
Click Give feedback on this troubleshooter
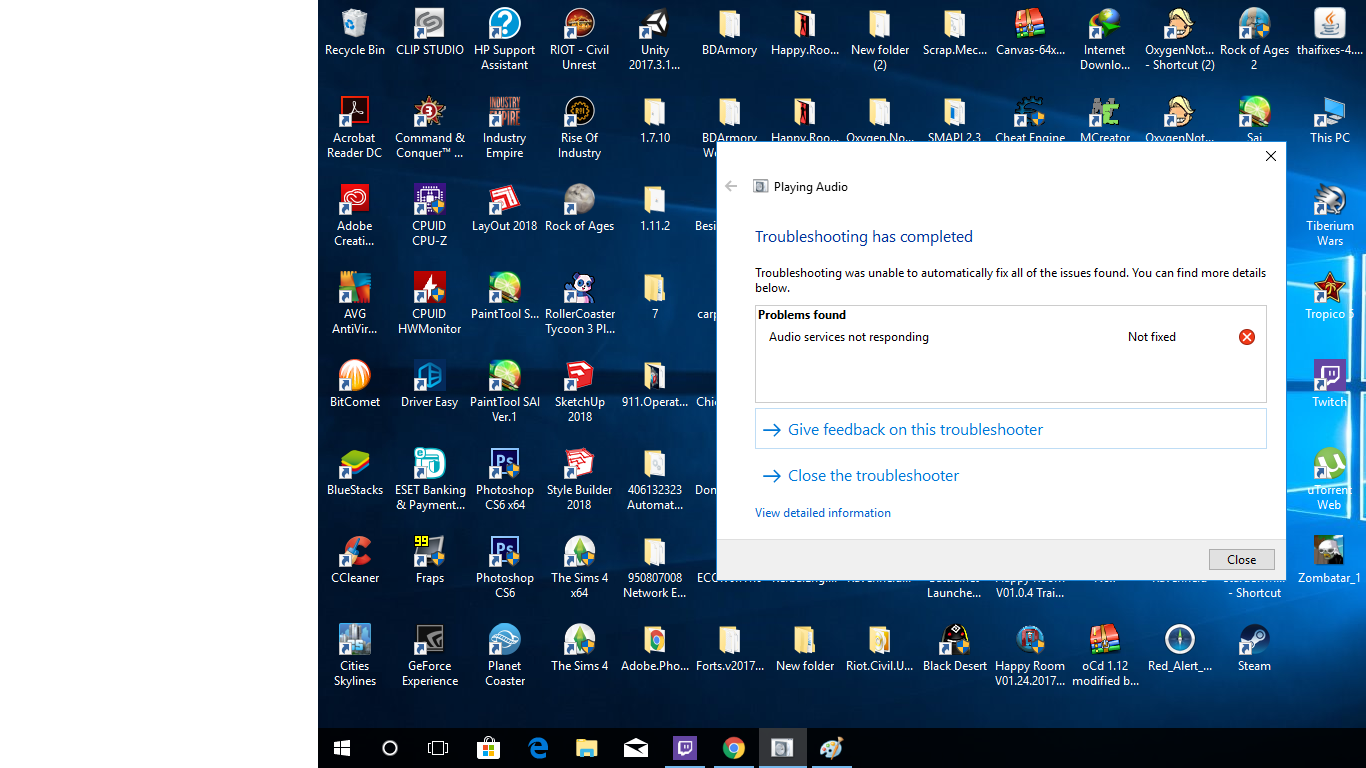(1010, 429)
